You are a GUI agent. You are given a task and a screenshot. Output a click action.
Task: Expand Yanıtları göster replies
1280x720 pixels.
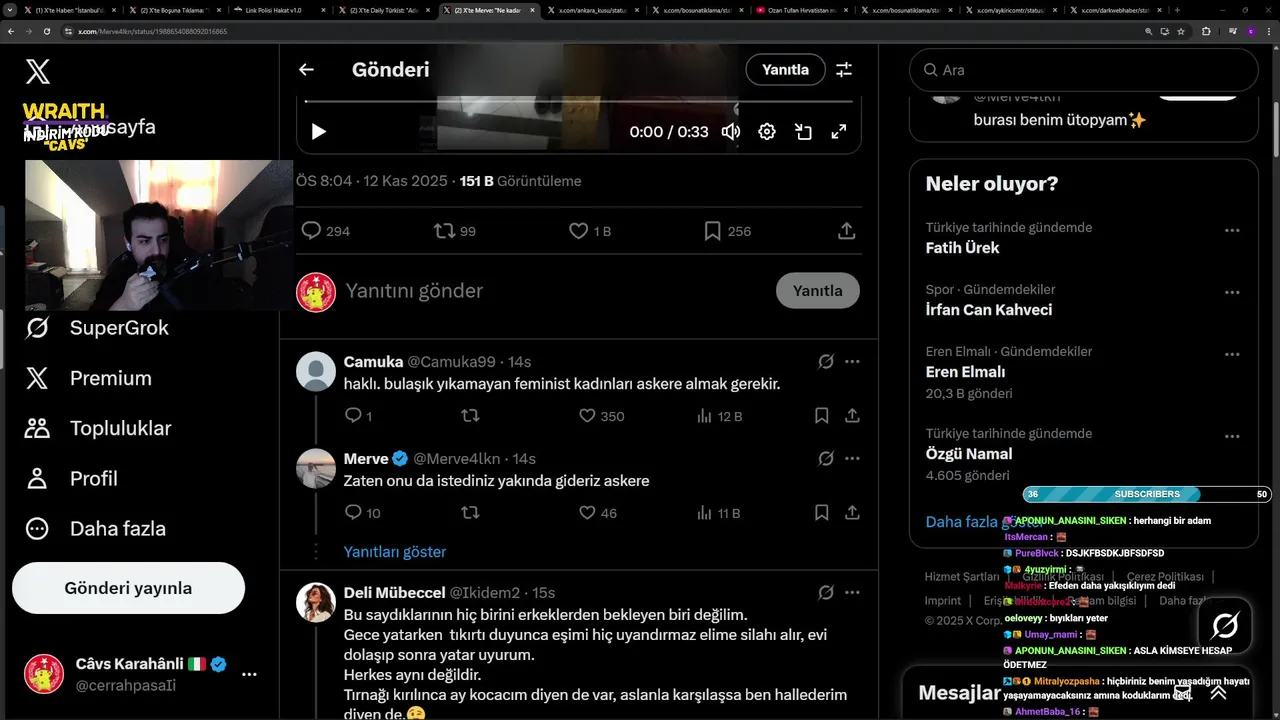tap(395, 552)
